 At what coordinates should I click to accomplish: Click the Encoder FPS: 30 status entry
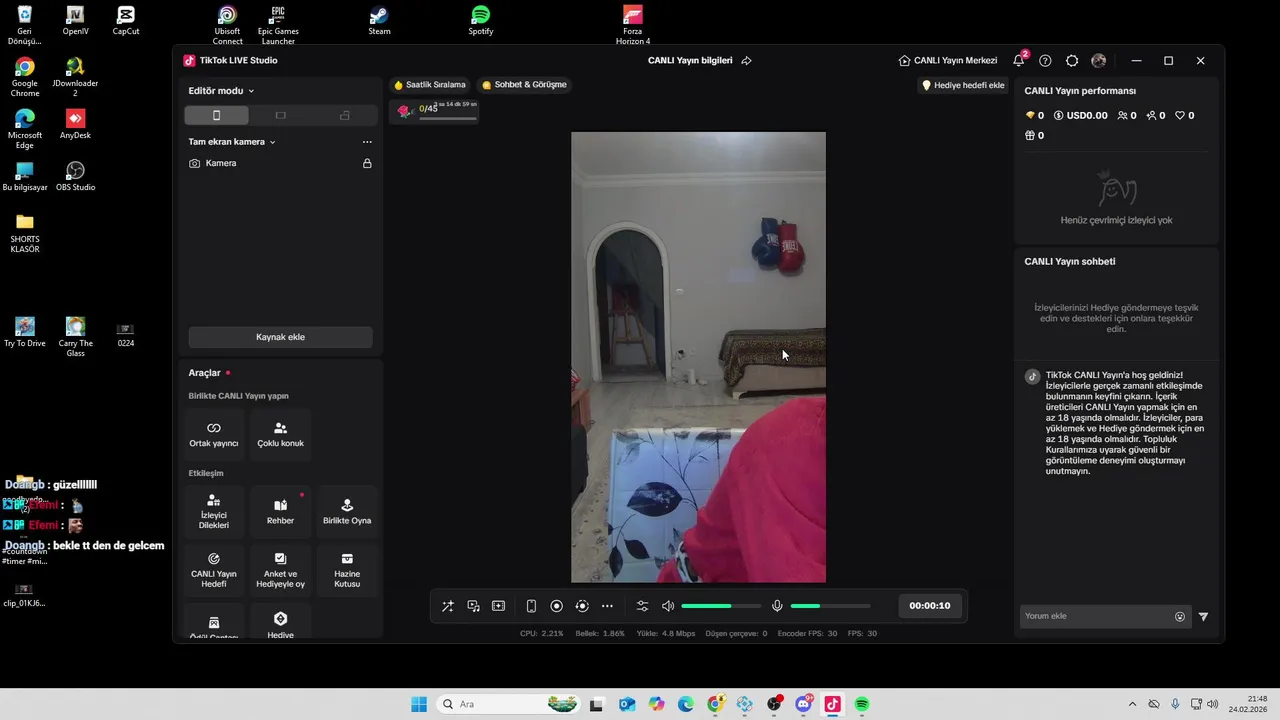pyautogui.click(x=807, y=633)
